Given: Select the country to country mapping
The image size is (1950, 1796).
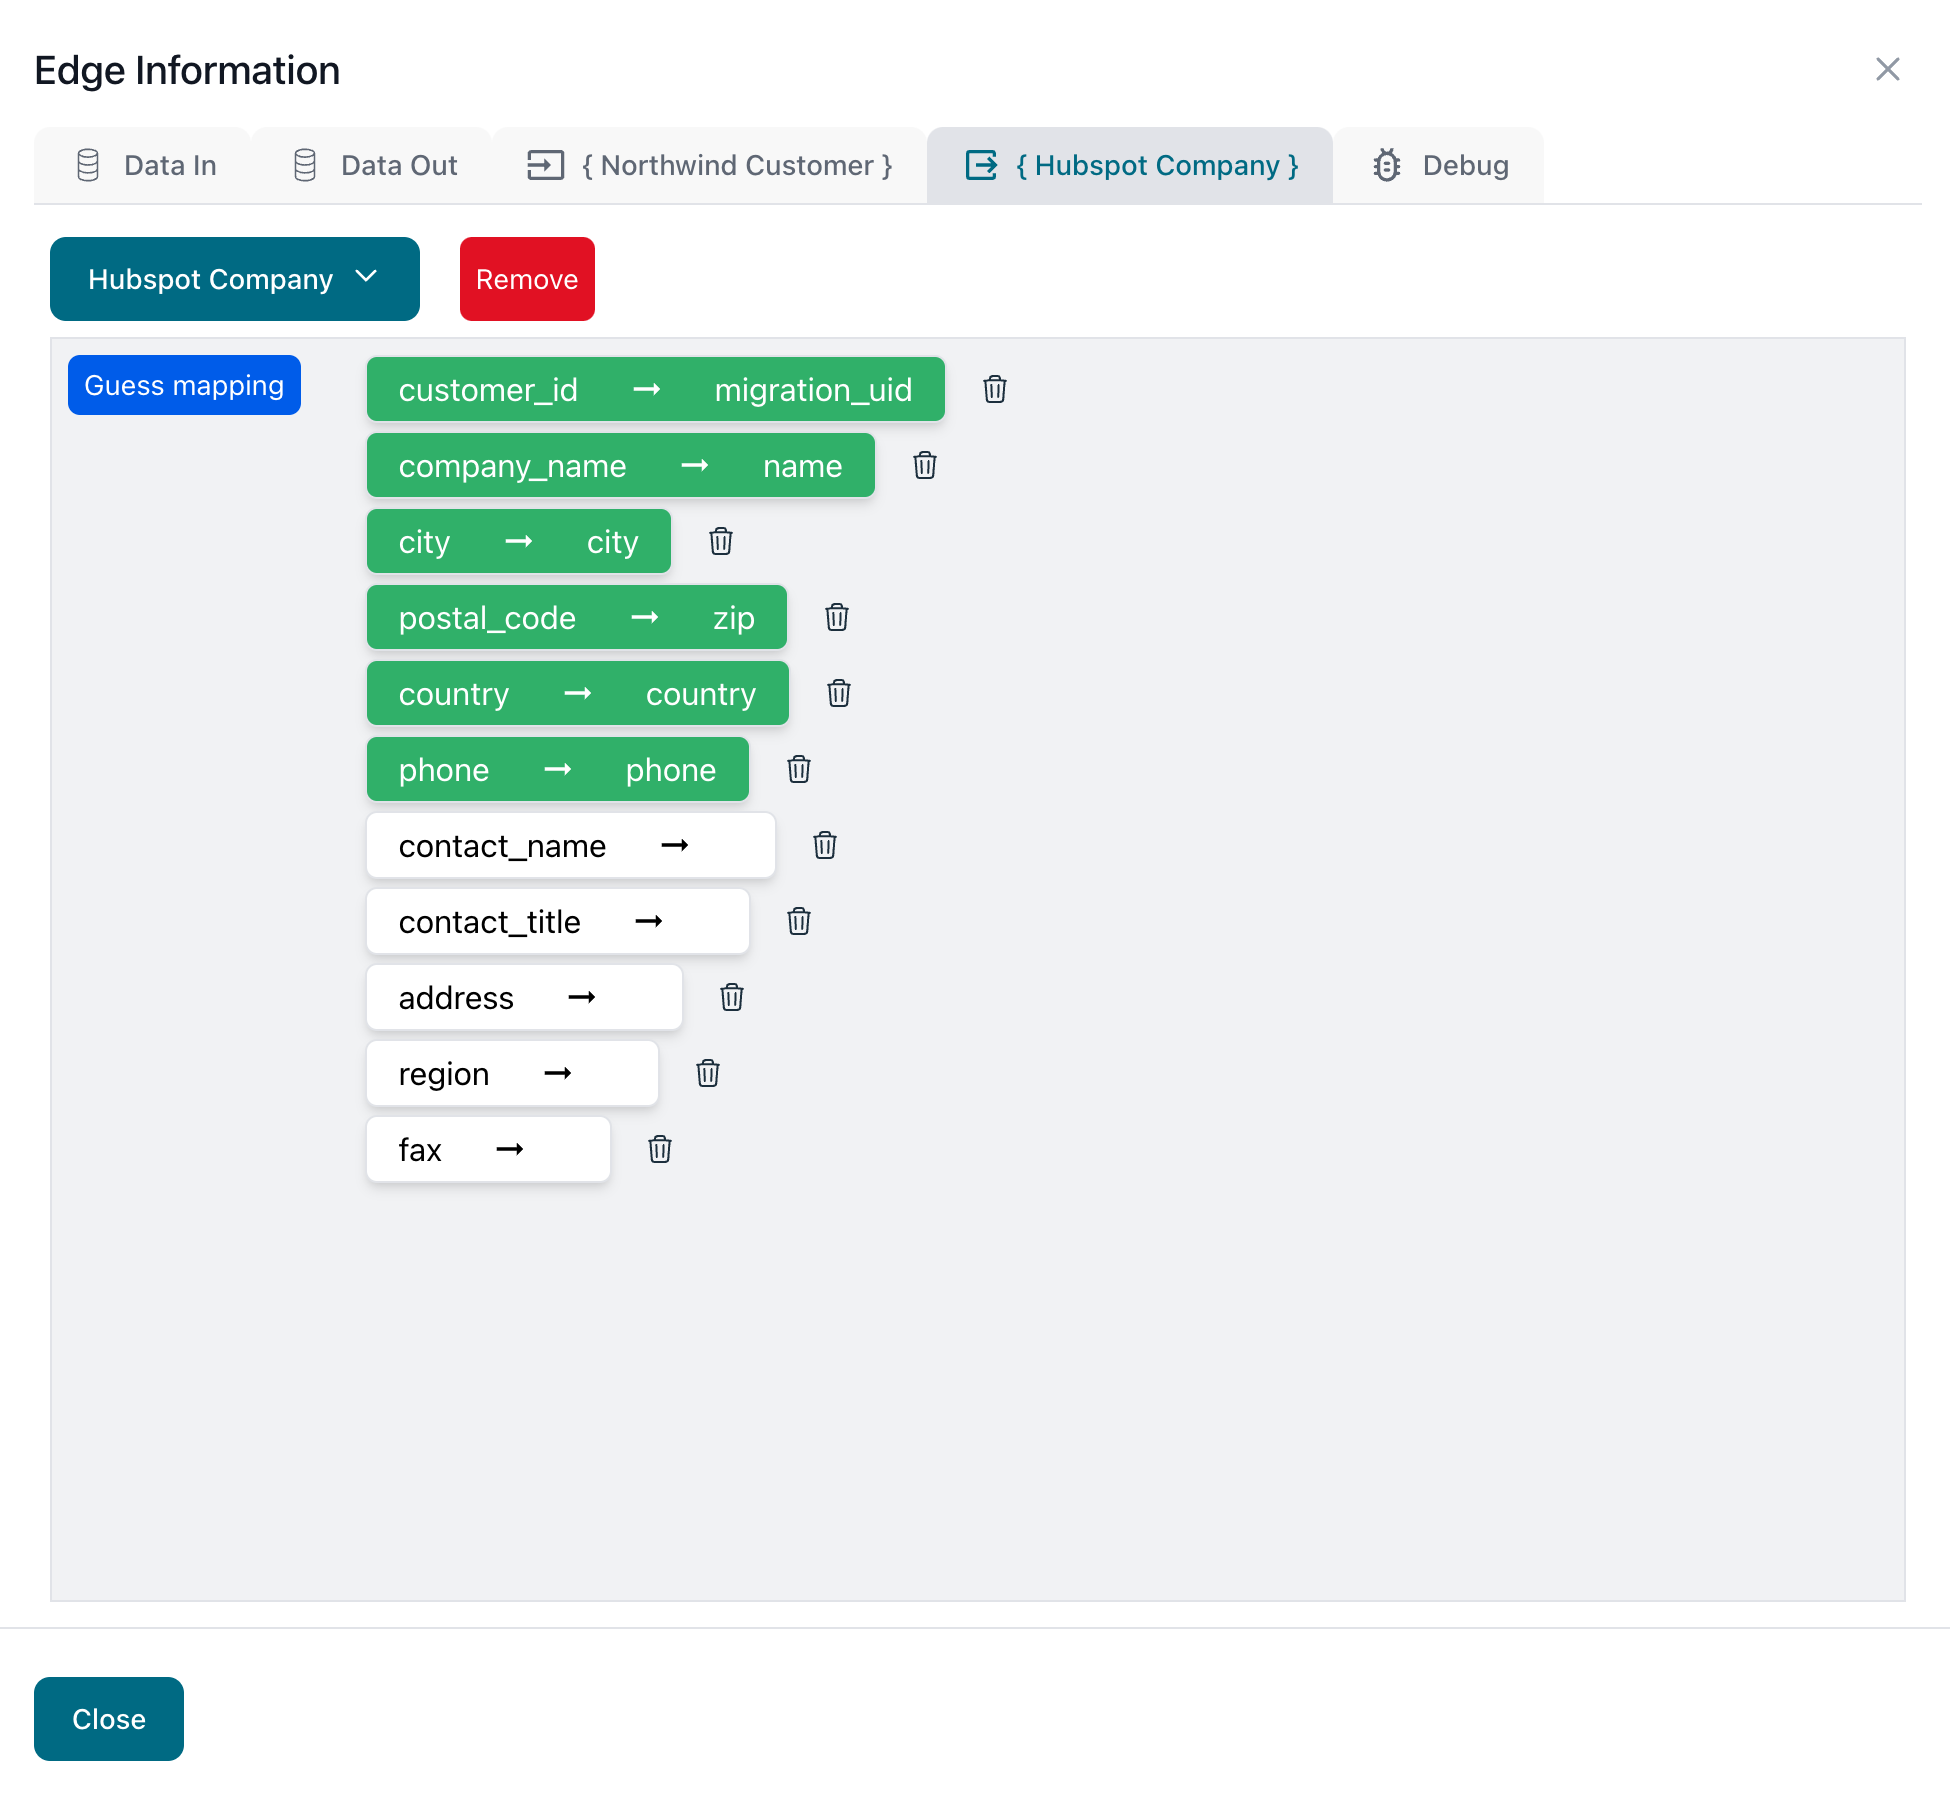Looking at the screenshot, I should click(577, 693).
